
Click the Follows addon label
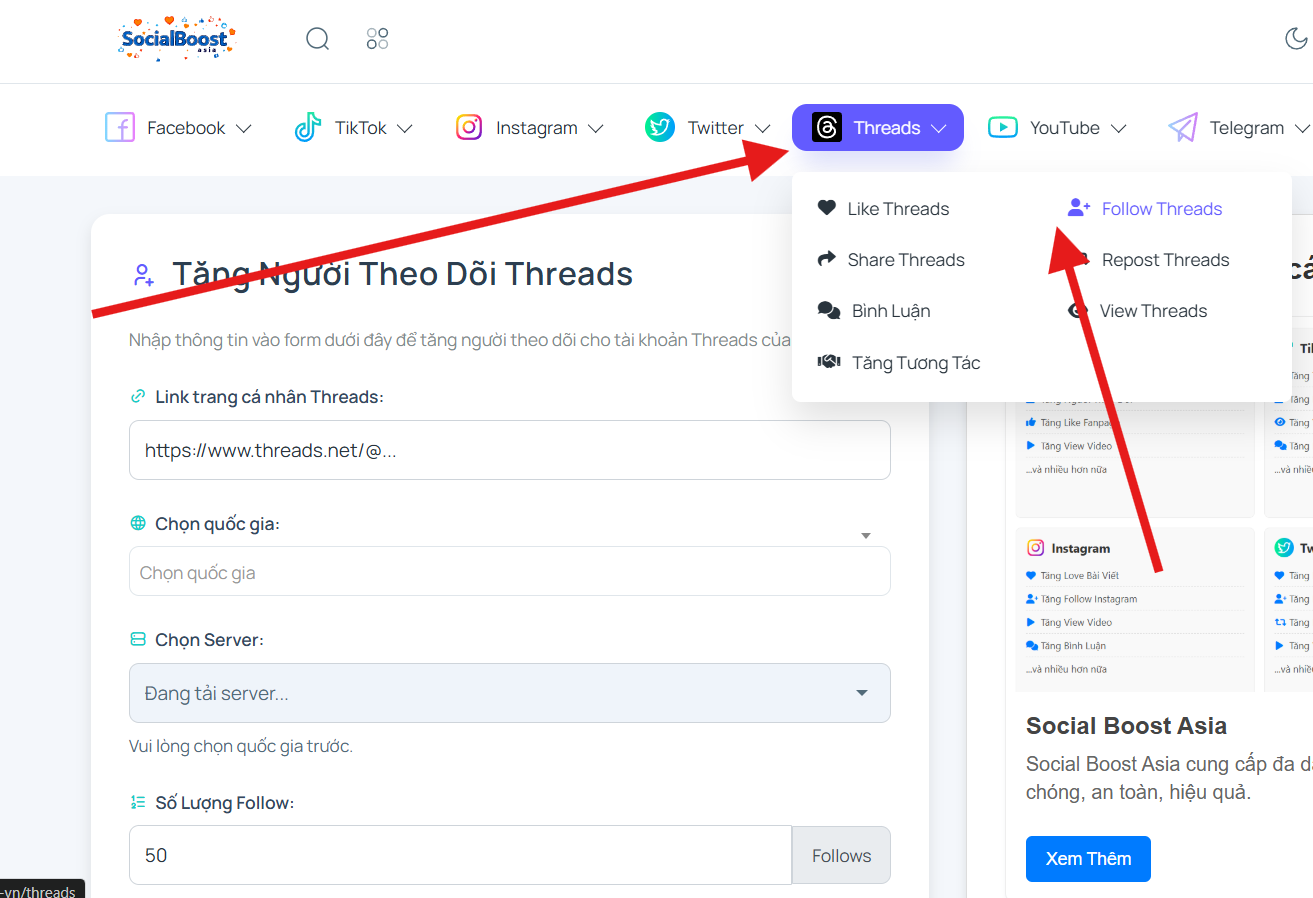click(x=841, y=855)
